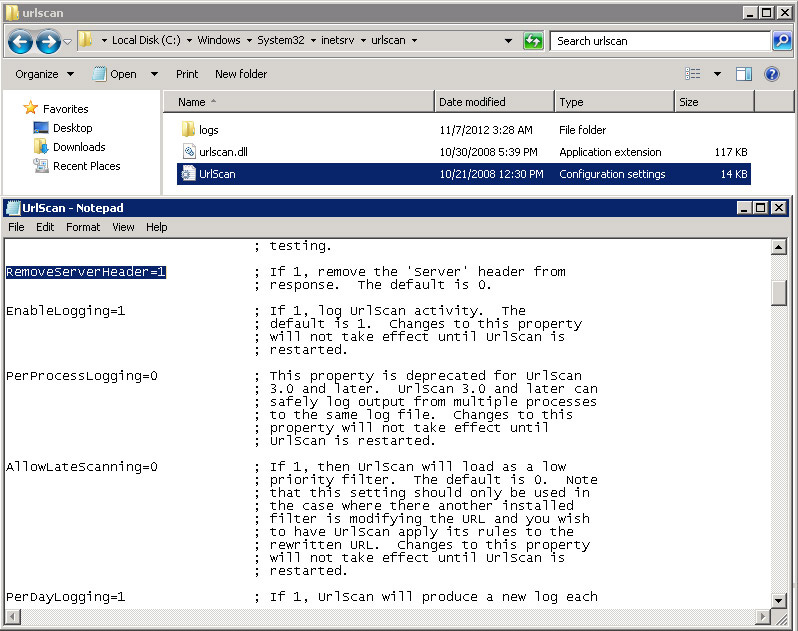Open Notepad View menu
The height and width of the screenshot is (631, 798).
point(123,227)
